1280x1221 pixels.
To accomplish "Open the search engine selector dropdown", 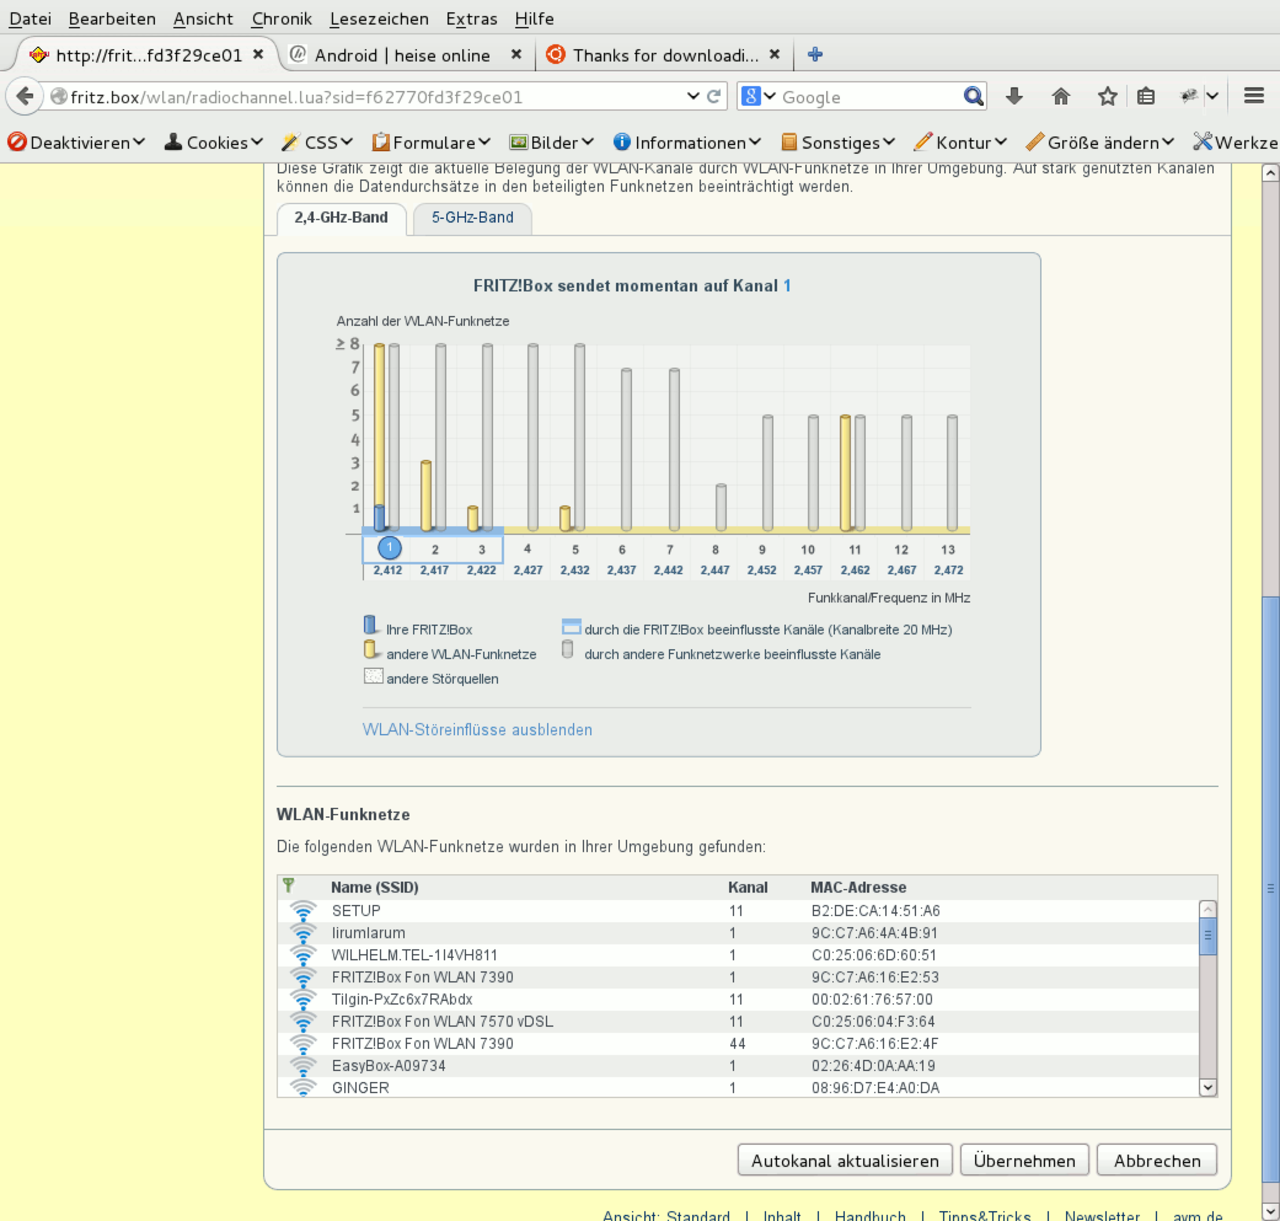I will [759, 96].
